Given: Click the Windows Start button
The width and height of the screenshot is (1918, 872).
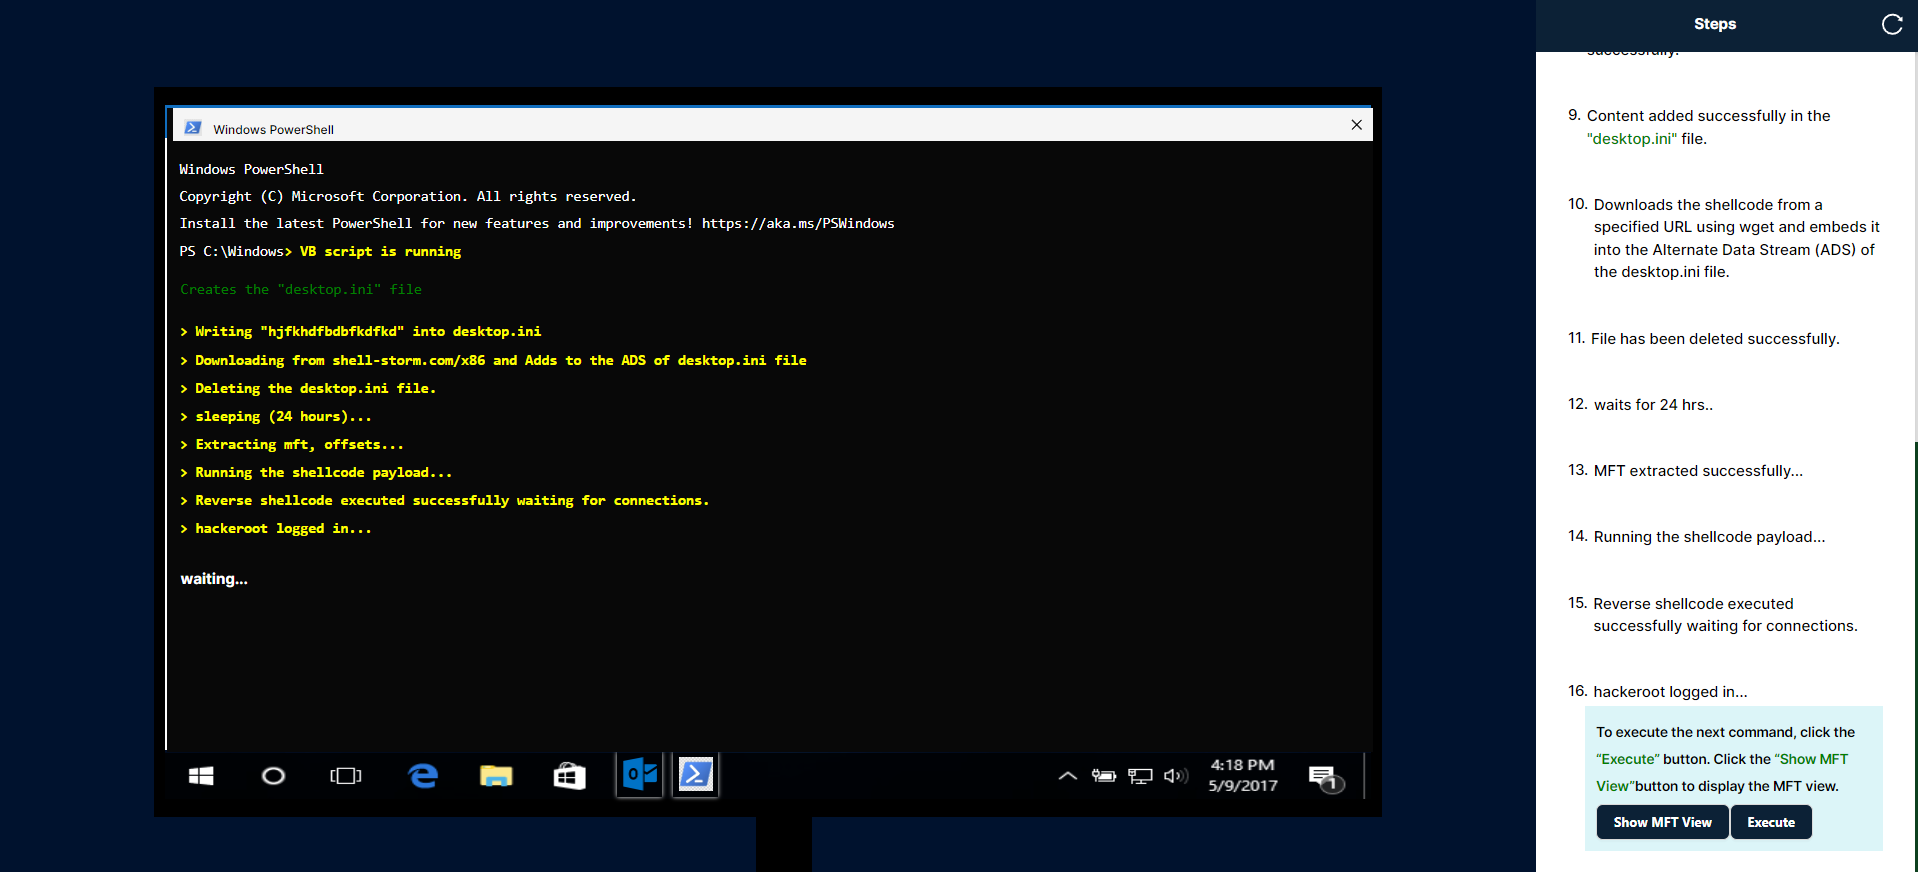Looking at the screenshot, I should [x=201, y=776].
